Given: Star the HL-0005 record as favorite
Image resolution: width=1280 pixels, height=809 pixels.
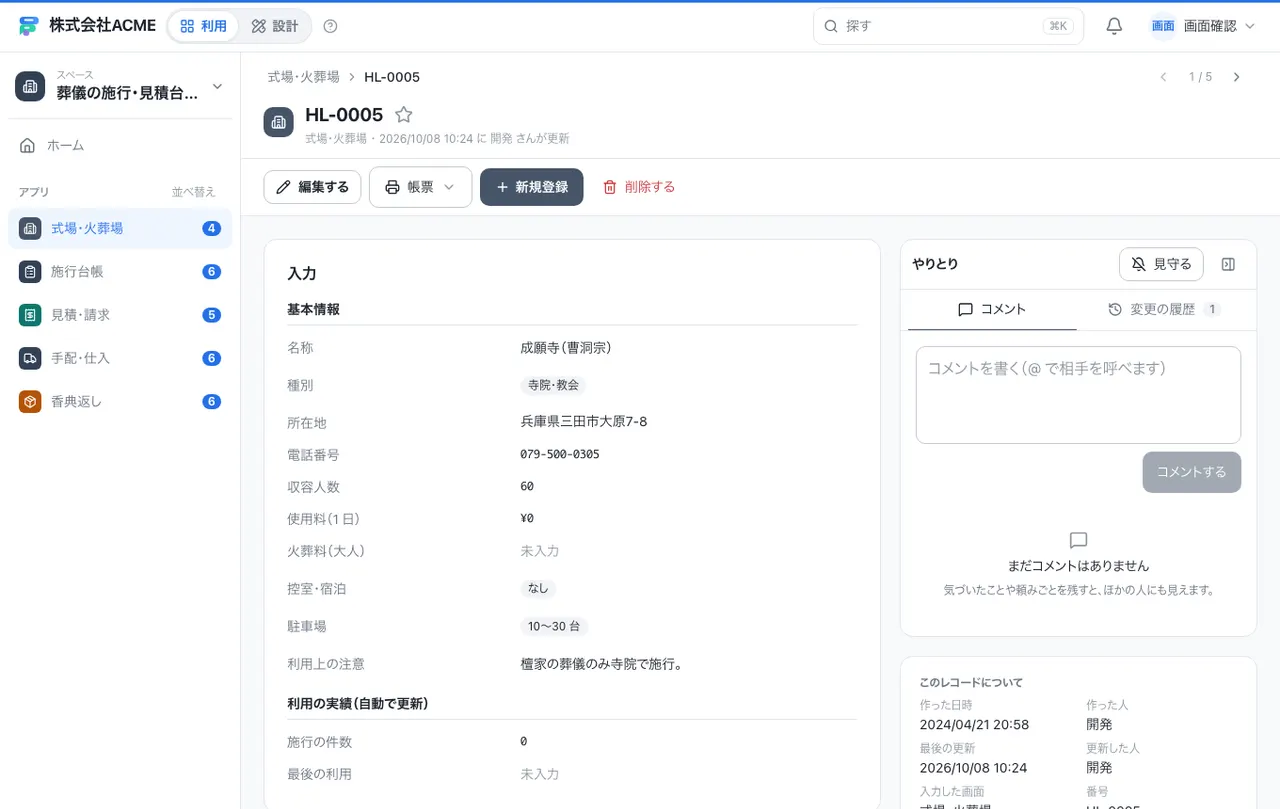Looking at the screenshot, I should [404, 115].
